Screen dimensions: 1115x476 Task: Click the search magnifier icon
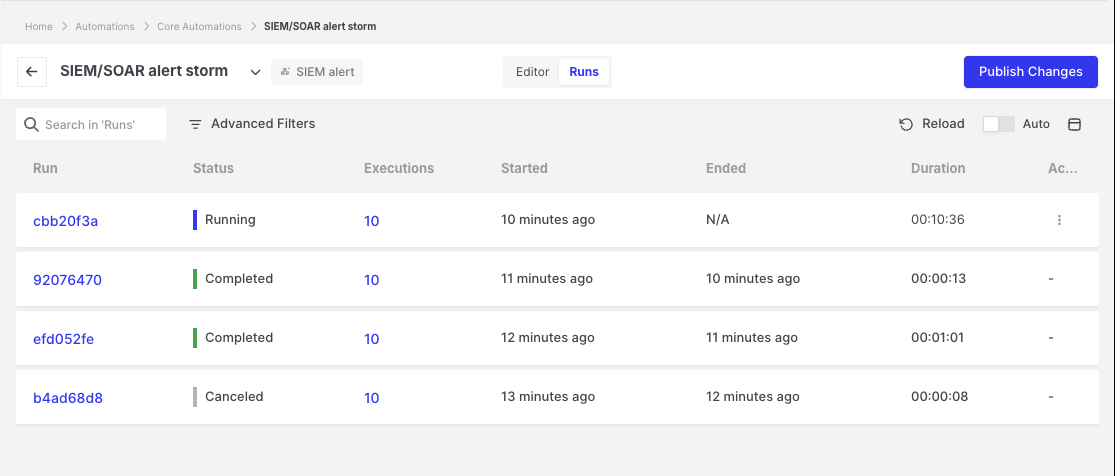[31, 125]
